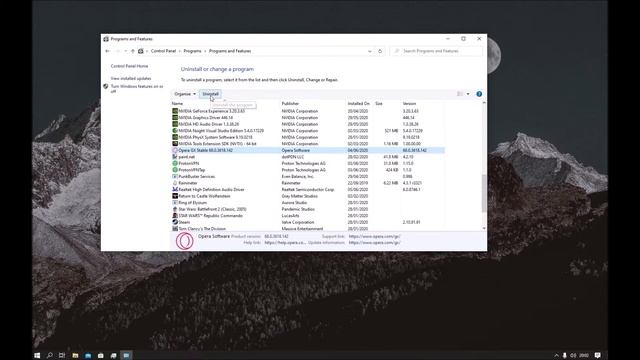This screenshot has width=640, height=360.
Task: Open View installed updates link
Action: 131,78
